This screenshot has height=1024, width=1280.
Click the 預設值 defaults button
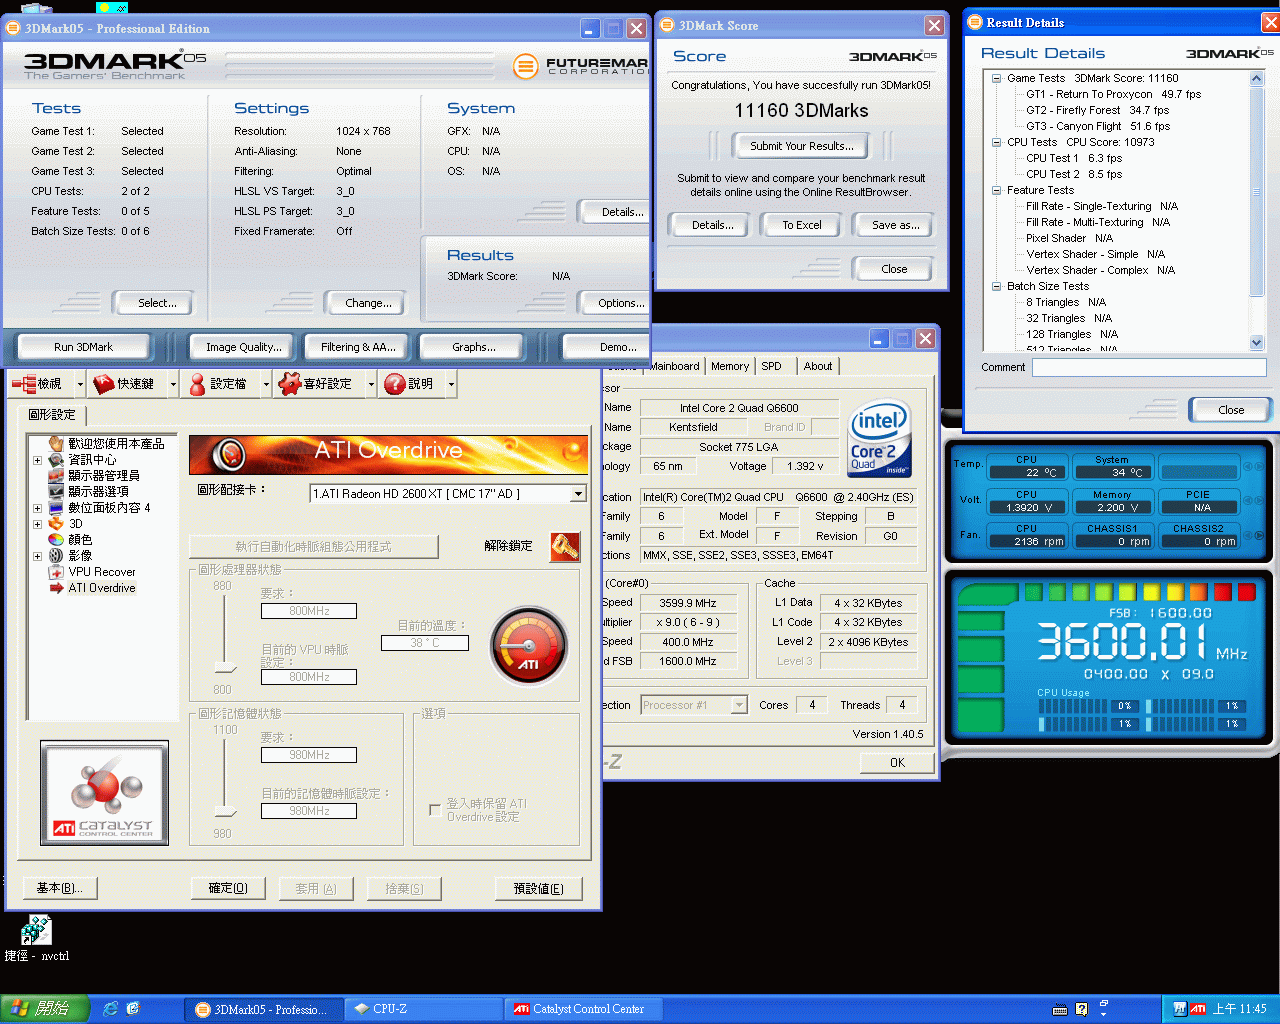[x=538, y=888]
